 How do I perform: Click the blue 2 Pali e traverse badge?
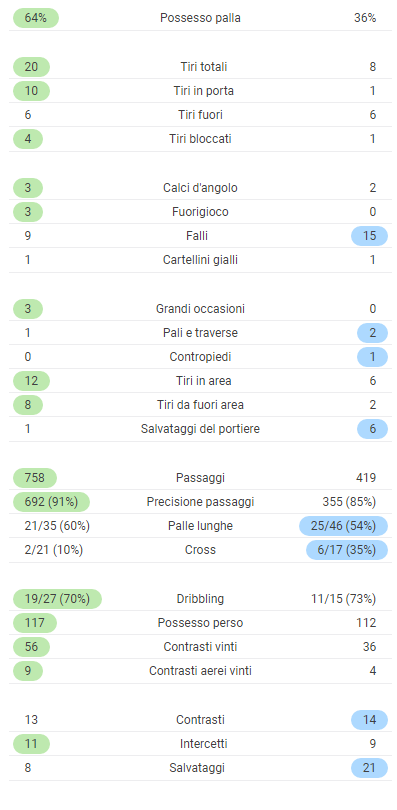pyautogui.click(x=372, y=333)
